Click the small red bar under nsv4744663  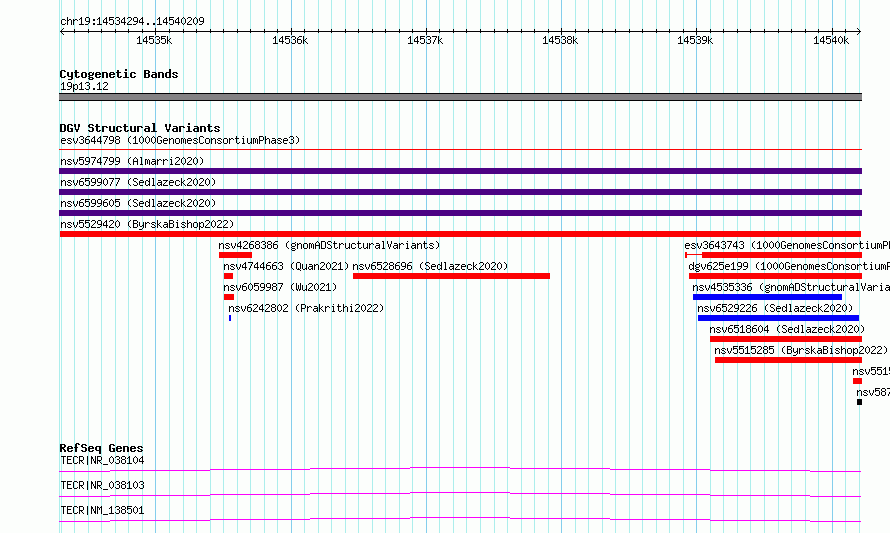(x=228, y=276)
